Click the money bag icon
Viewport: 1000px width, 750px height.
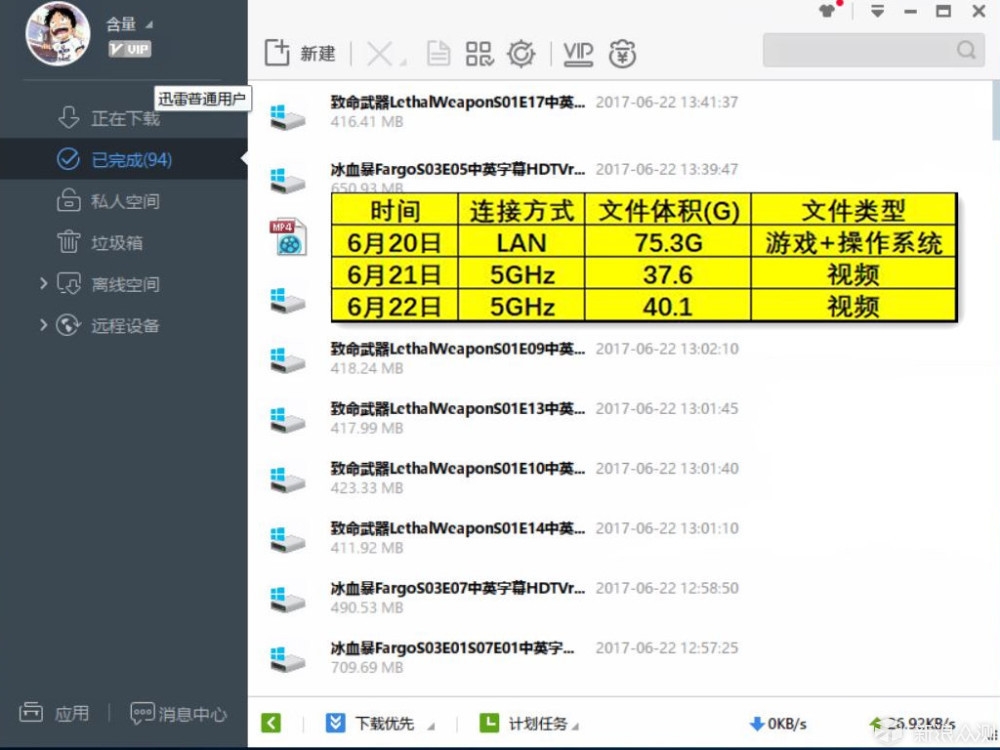(x=622, y=54)
